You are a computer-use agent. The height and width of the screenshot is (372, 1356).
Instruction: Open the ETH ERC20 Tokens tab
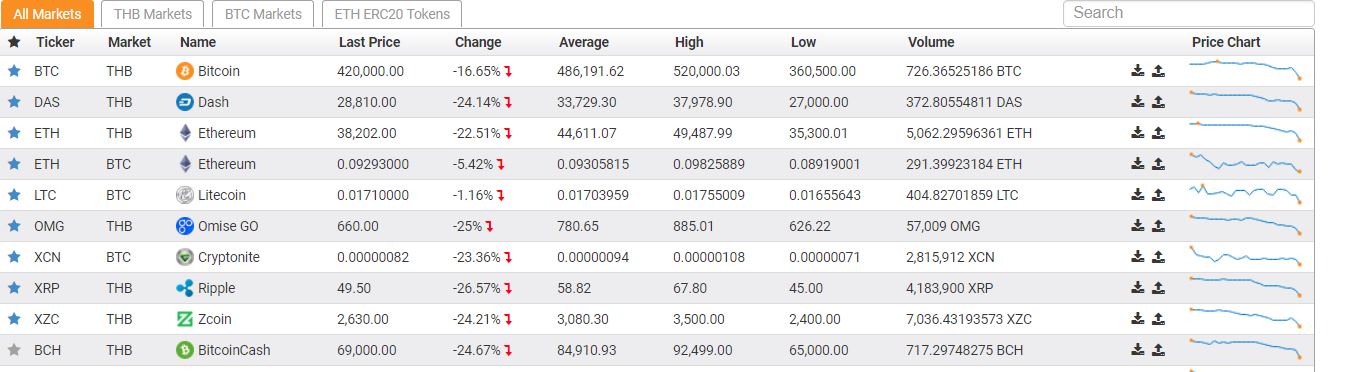click(392, 14)
